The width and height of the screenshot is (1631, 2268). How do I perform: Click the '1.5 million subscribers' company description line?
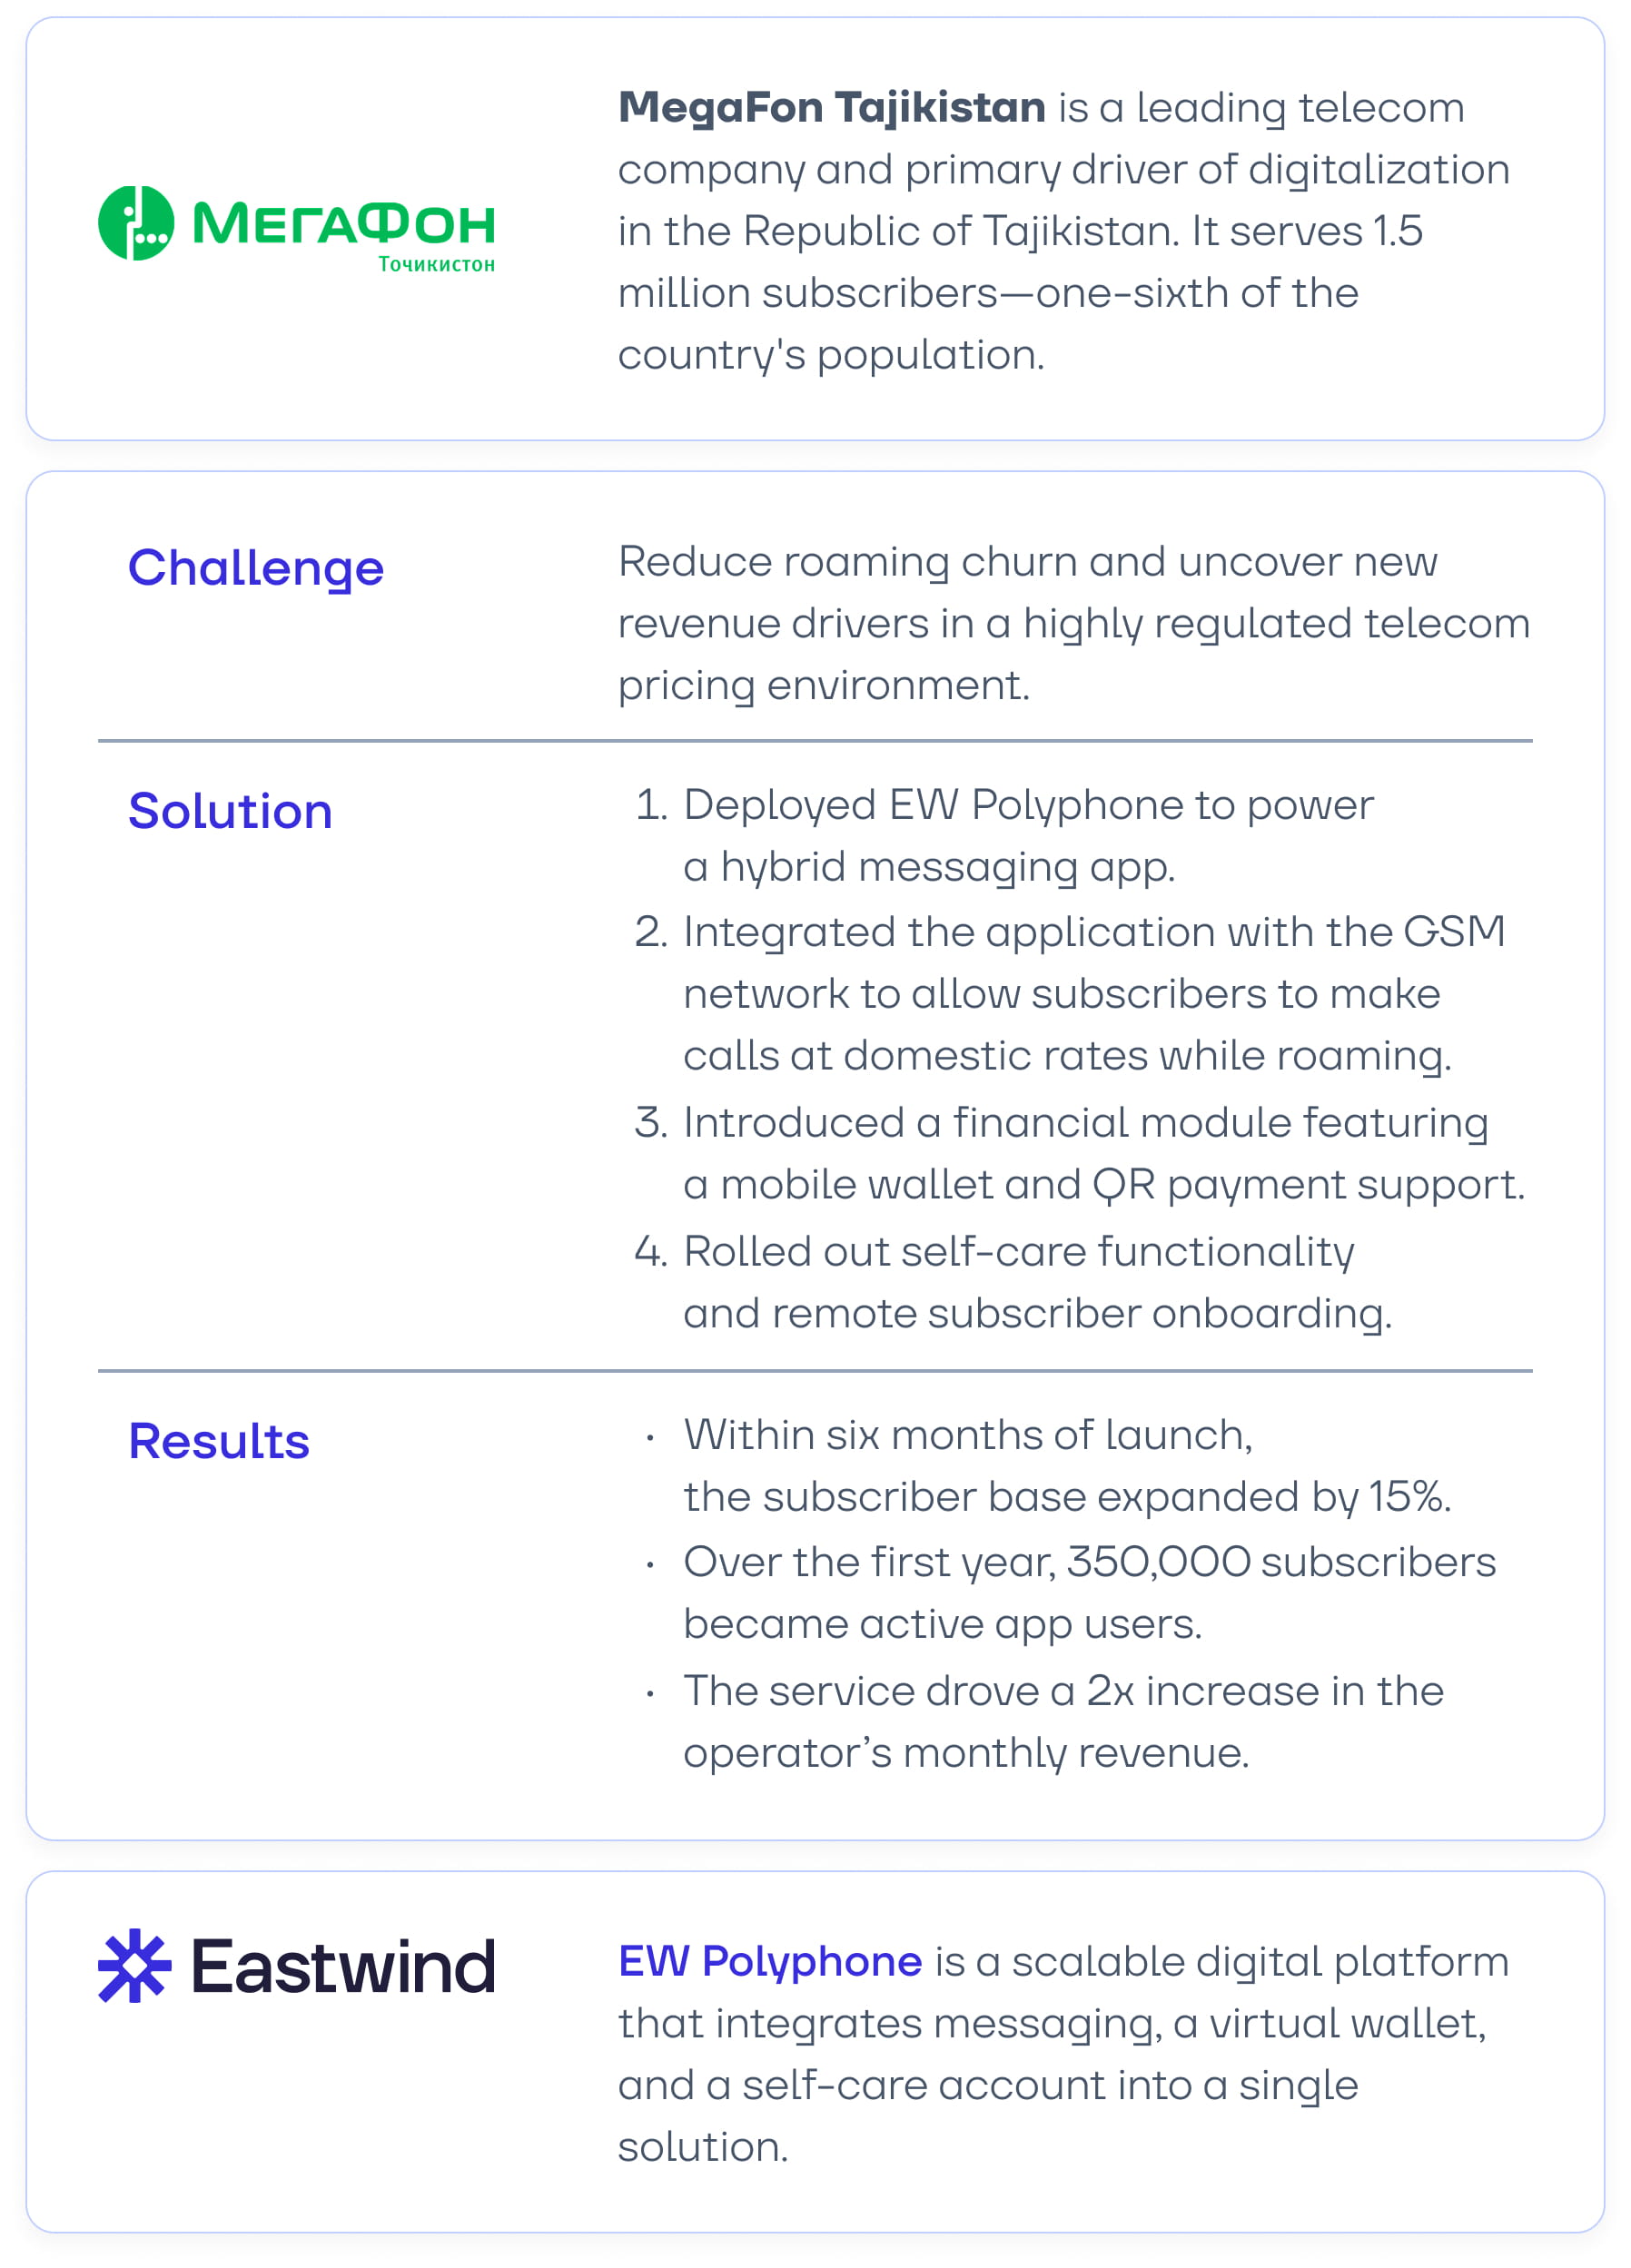click(x=1019, y=231)
